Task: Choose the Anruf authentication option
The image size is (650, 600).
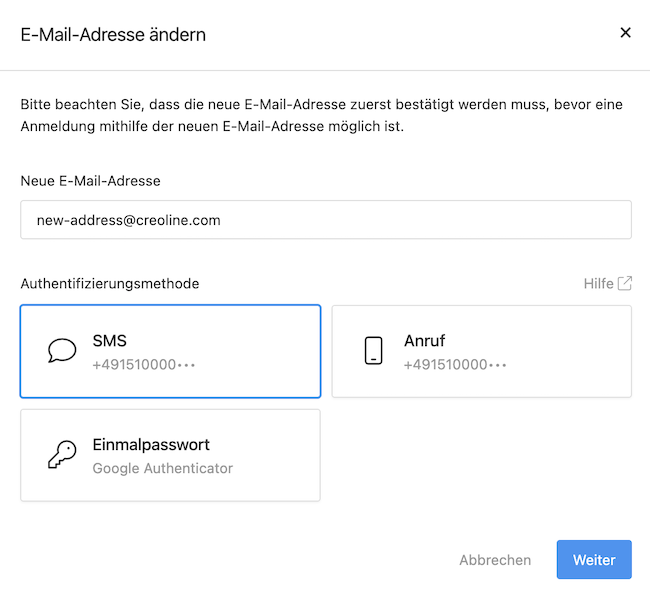Action: click(x=482, y=352)
